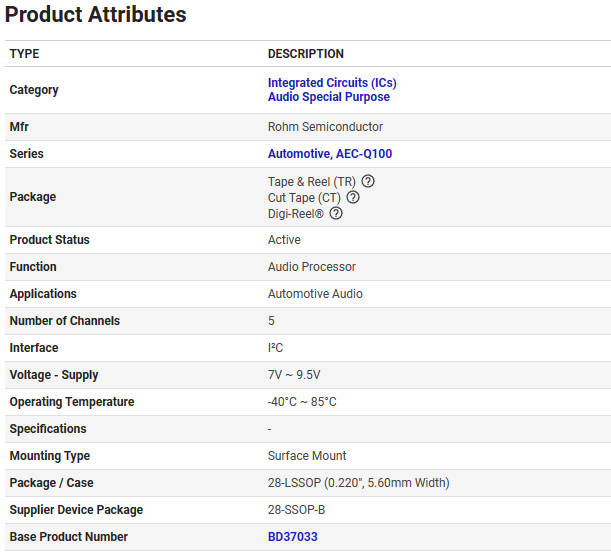Select the Rohm Semiconductor manufacturer text
The width and height of the screenshot is (611, 556).
[325, 127]
